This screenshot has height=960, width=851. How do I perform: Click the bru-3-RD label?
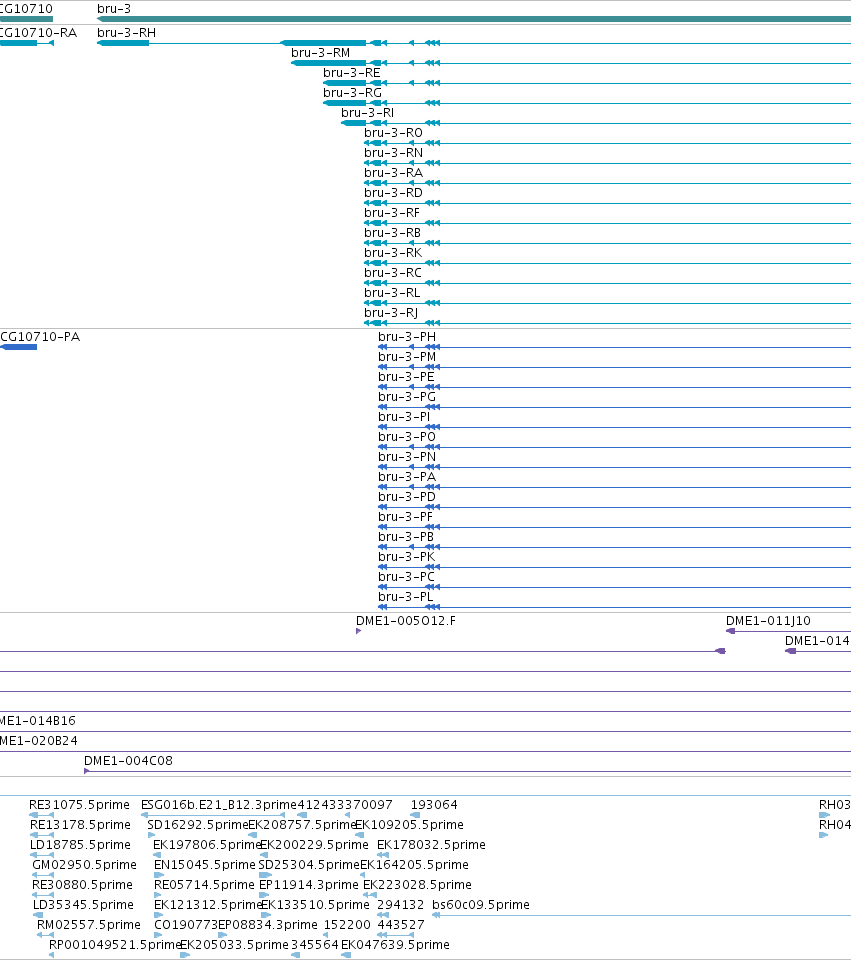393,193
